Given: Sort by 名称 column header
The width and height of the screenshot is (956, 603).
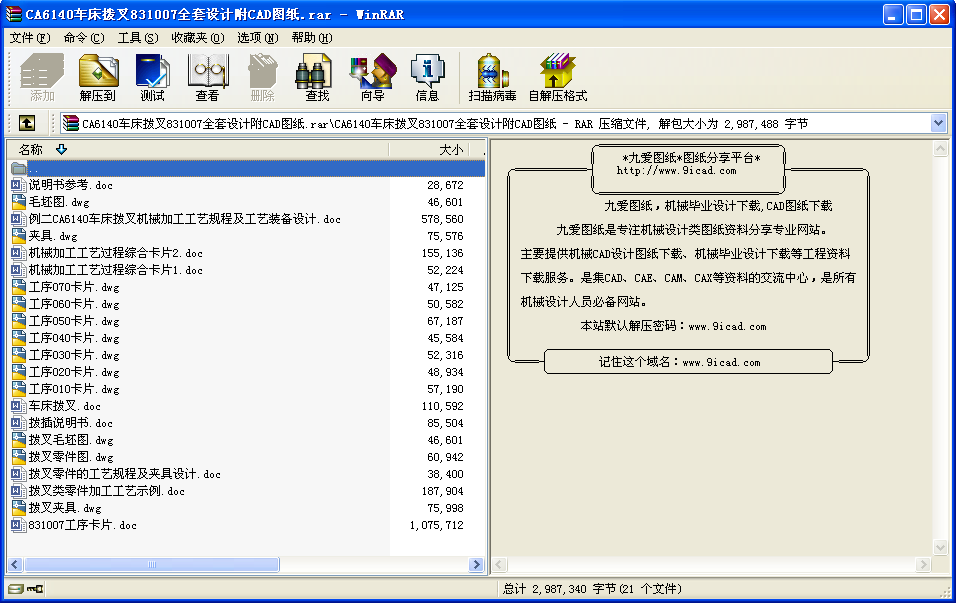Looking at the screenshot, I should pos(32,149).
